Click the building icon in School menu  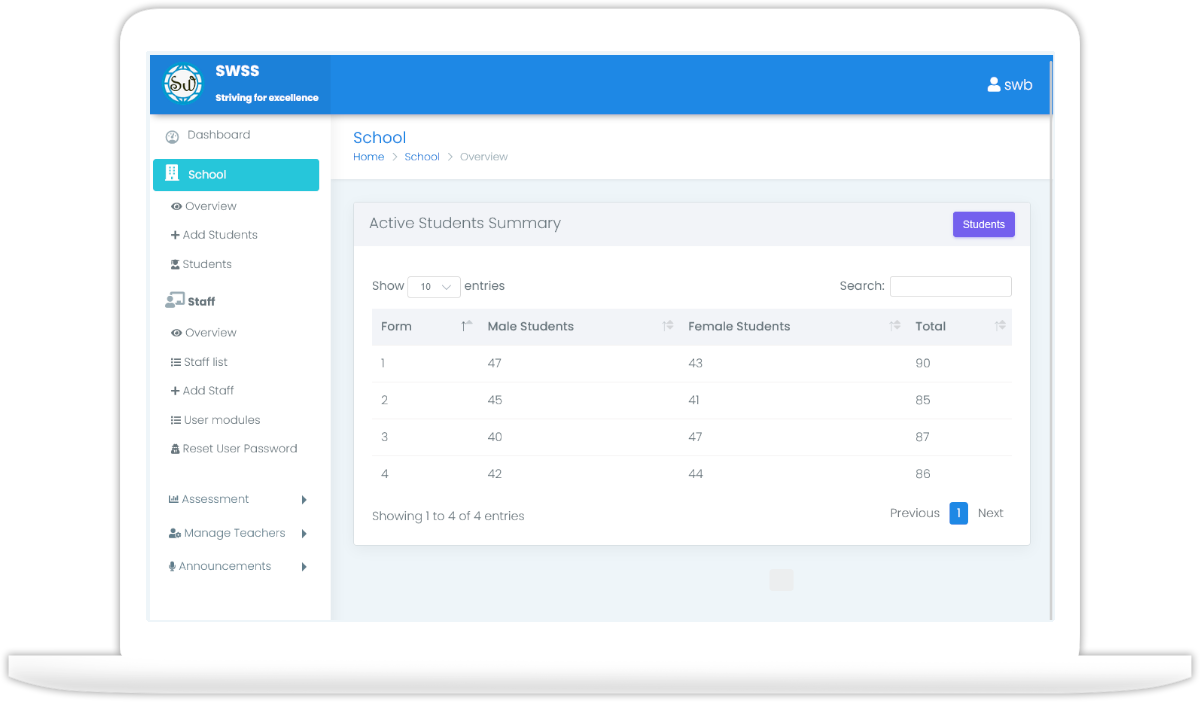click(172, 174)
